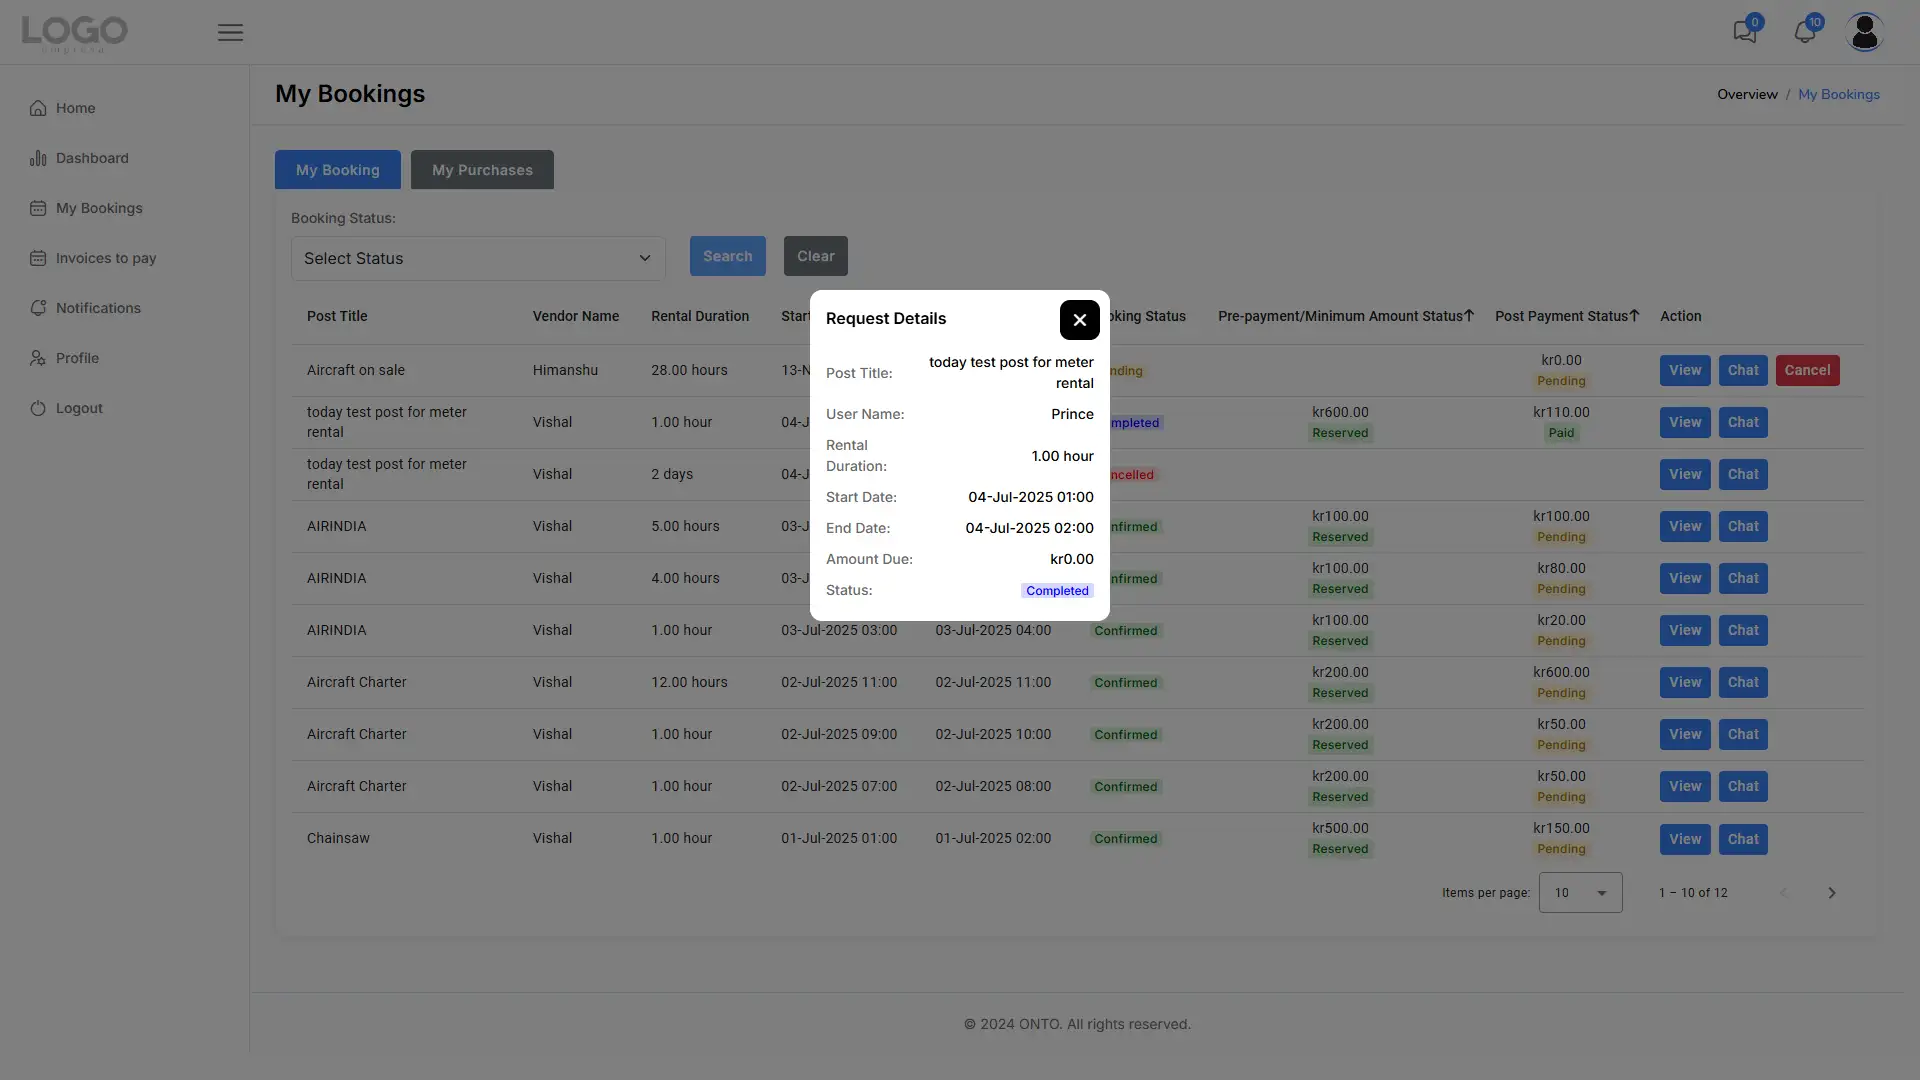Click the Completed status badge in dialog
This screenshot has height=1080, width=1920.
(1057, 591)
